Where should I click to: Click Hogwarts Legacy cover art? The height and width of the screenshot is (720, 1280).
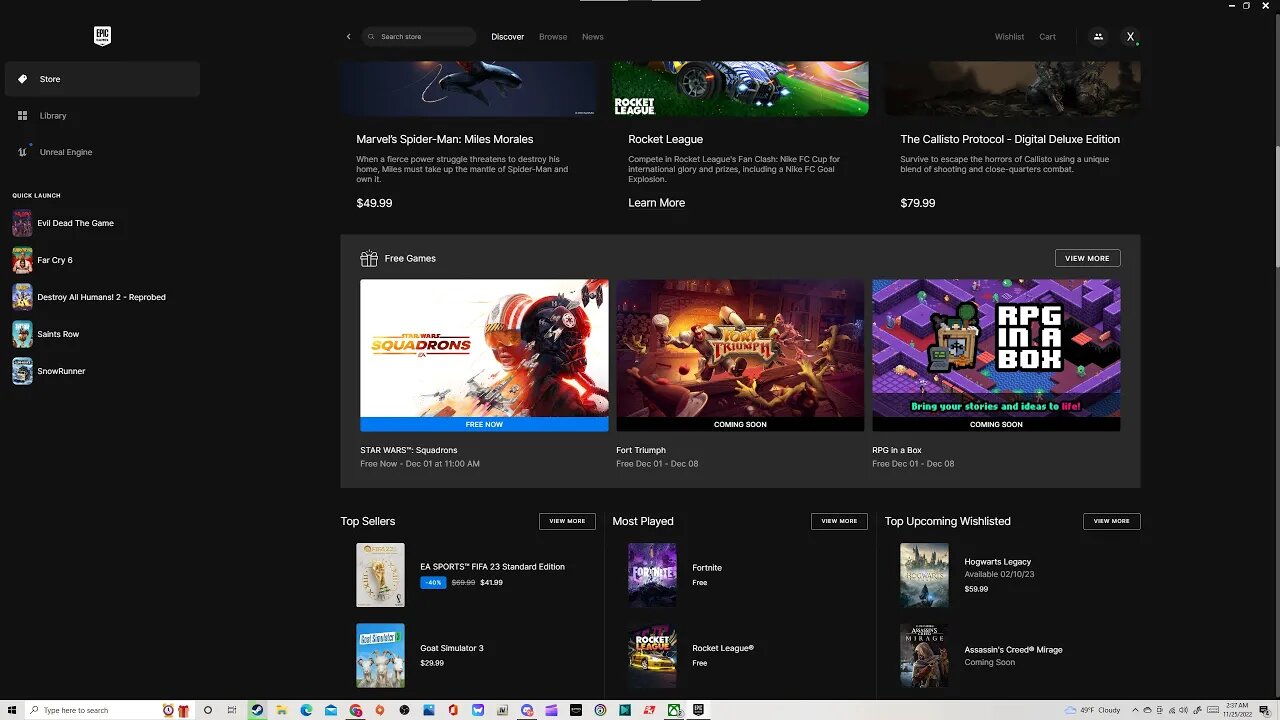[x=924, y=575]
